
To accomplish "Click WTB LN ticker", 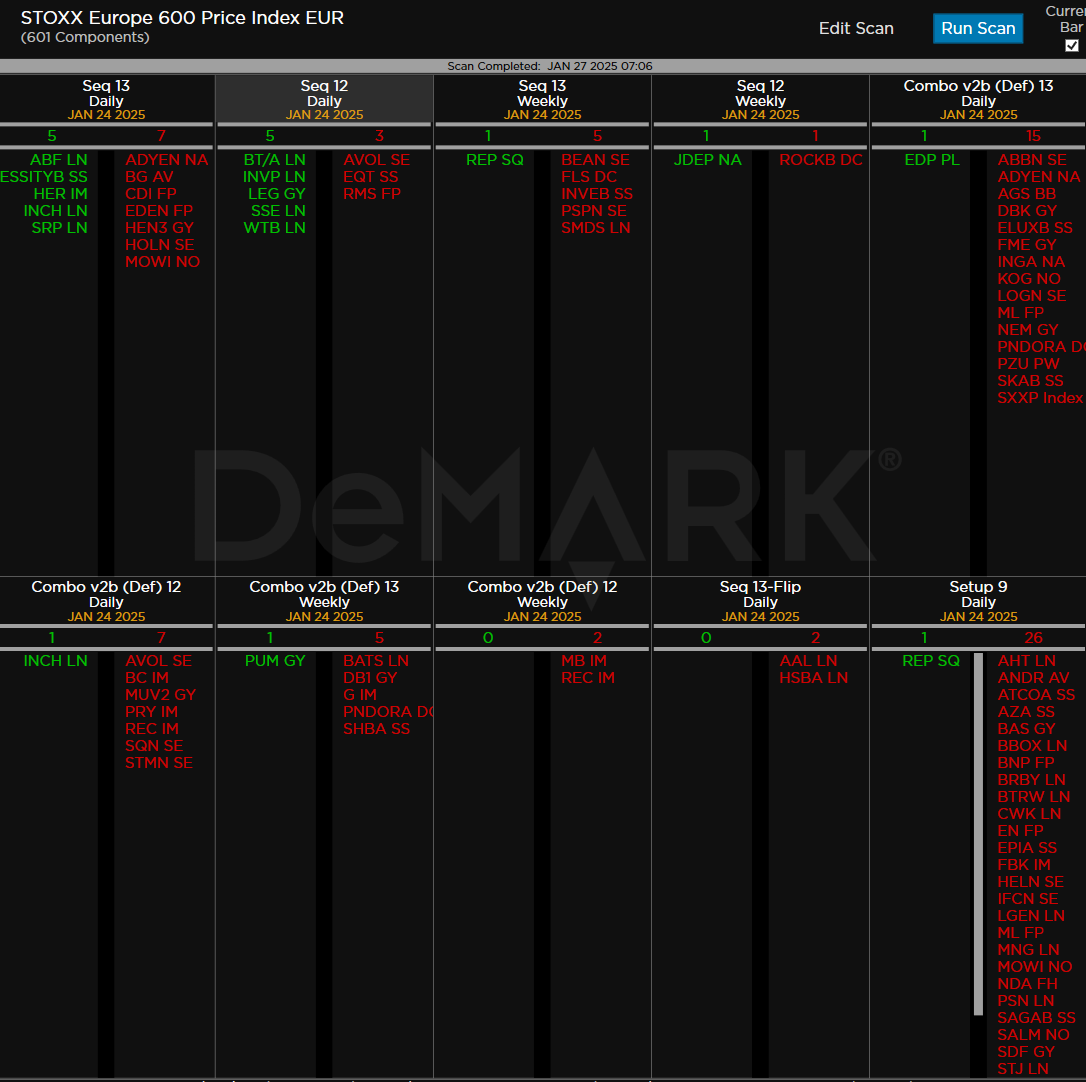I will pos(275,228).
